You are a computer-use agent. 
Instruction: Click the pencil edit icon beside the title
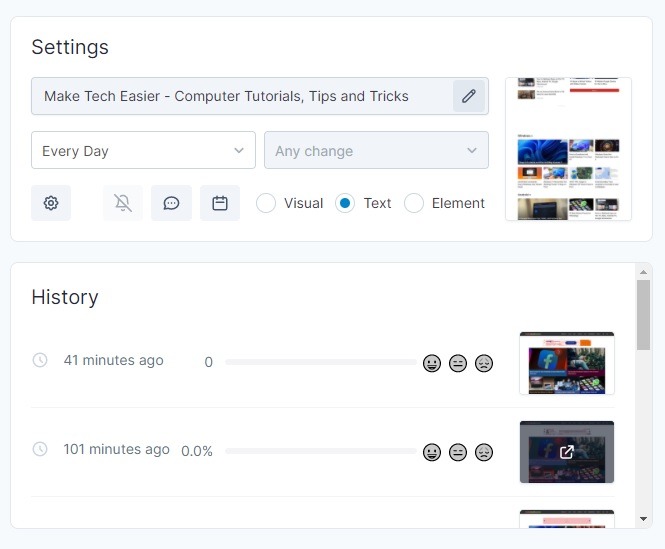point(469,96)
